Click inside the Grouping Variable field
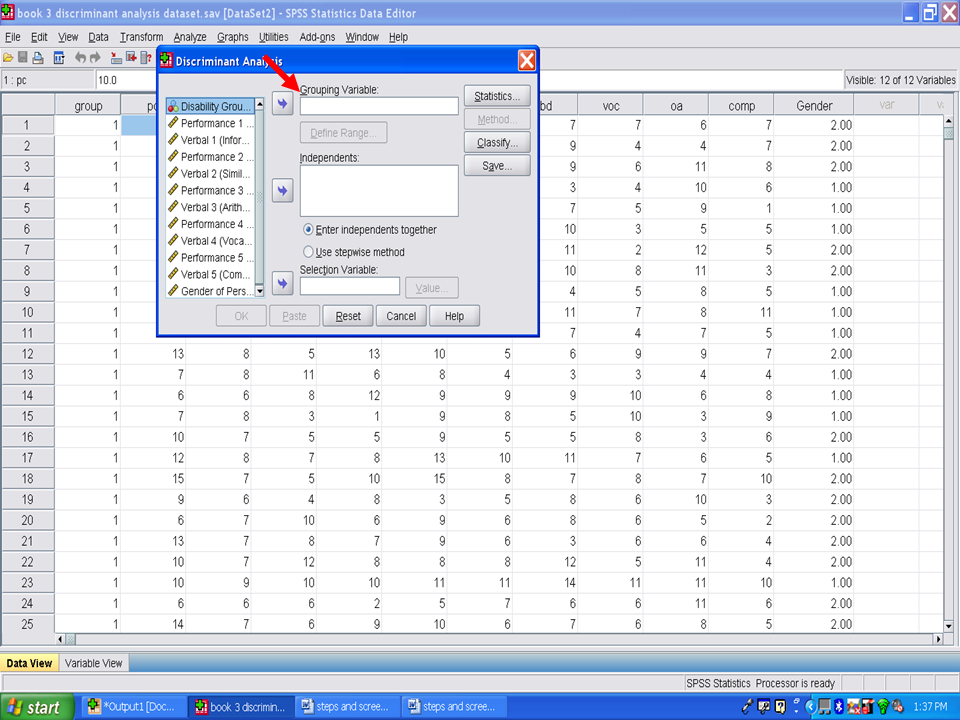960x720 pixels. [x=379, y=106]
